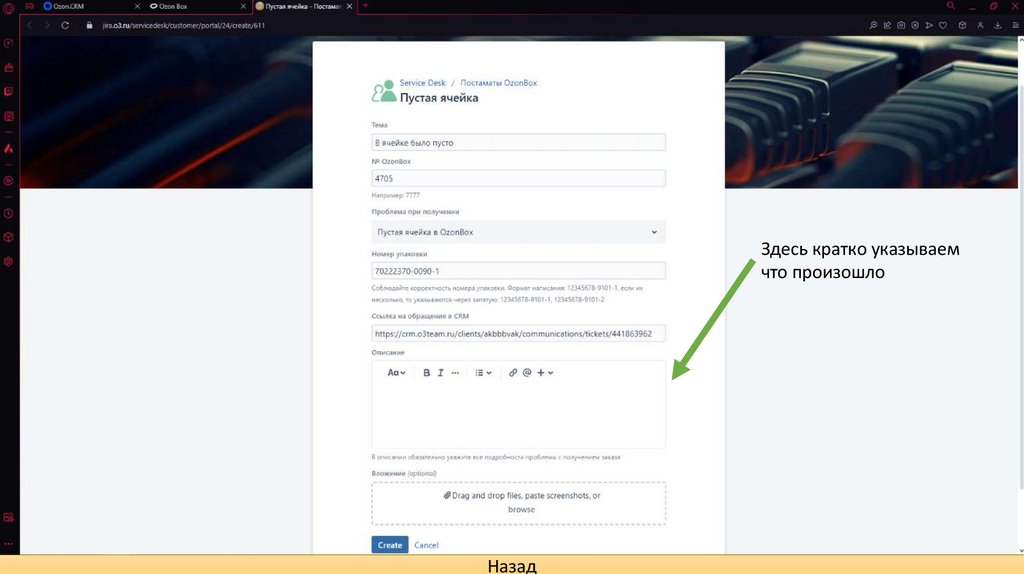This screenshot has height=574, width=1024.
Task: Open a new tab with plus button
Action: [x=366, y=6]
